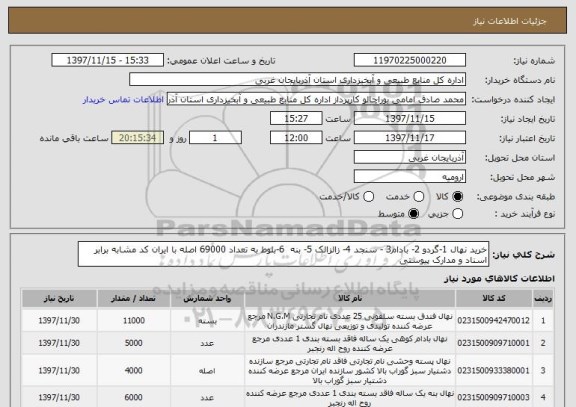The width and height of the screenshot is (576, 407).
Task: Click the تاریخ نیاز column header
Action: click(59, 298)
